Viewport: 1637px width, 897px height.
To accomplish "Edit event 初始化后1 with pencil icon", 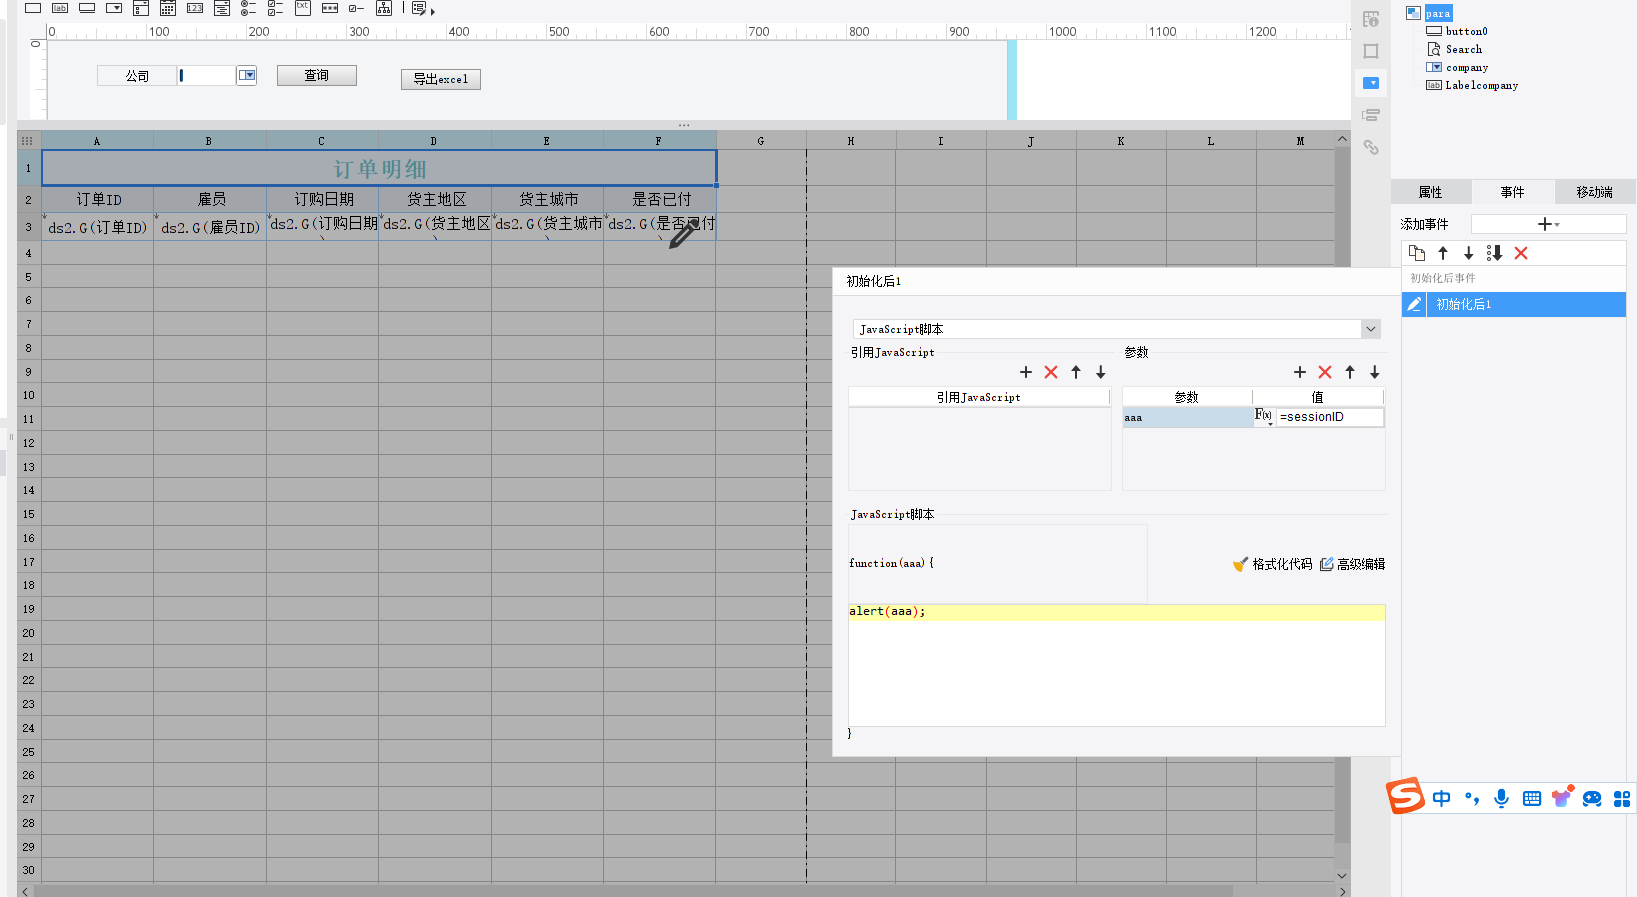I will coord(1414,304).
